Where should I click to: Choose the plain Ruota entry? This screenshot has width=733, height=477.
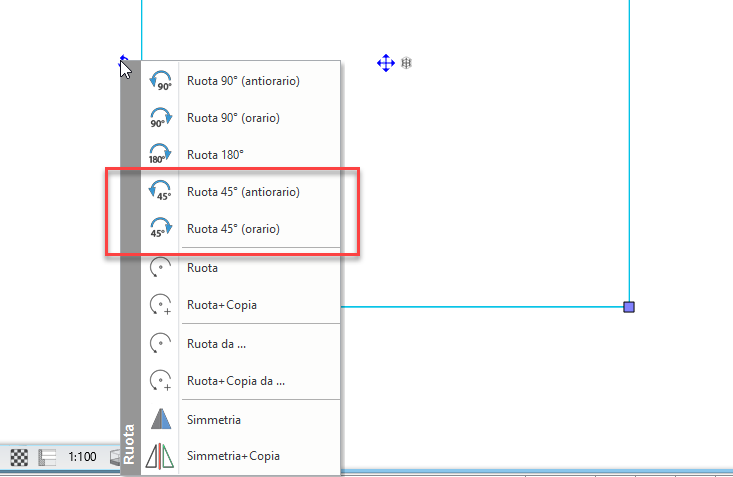pyautogui.click(x=240, y=267)
